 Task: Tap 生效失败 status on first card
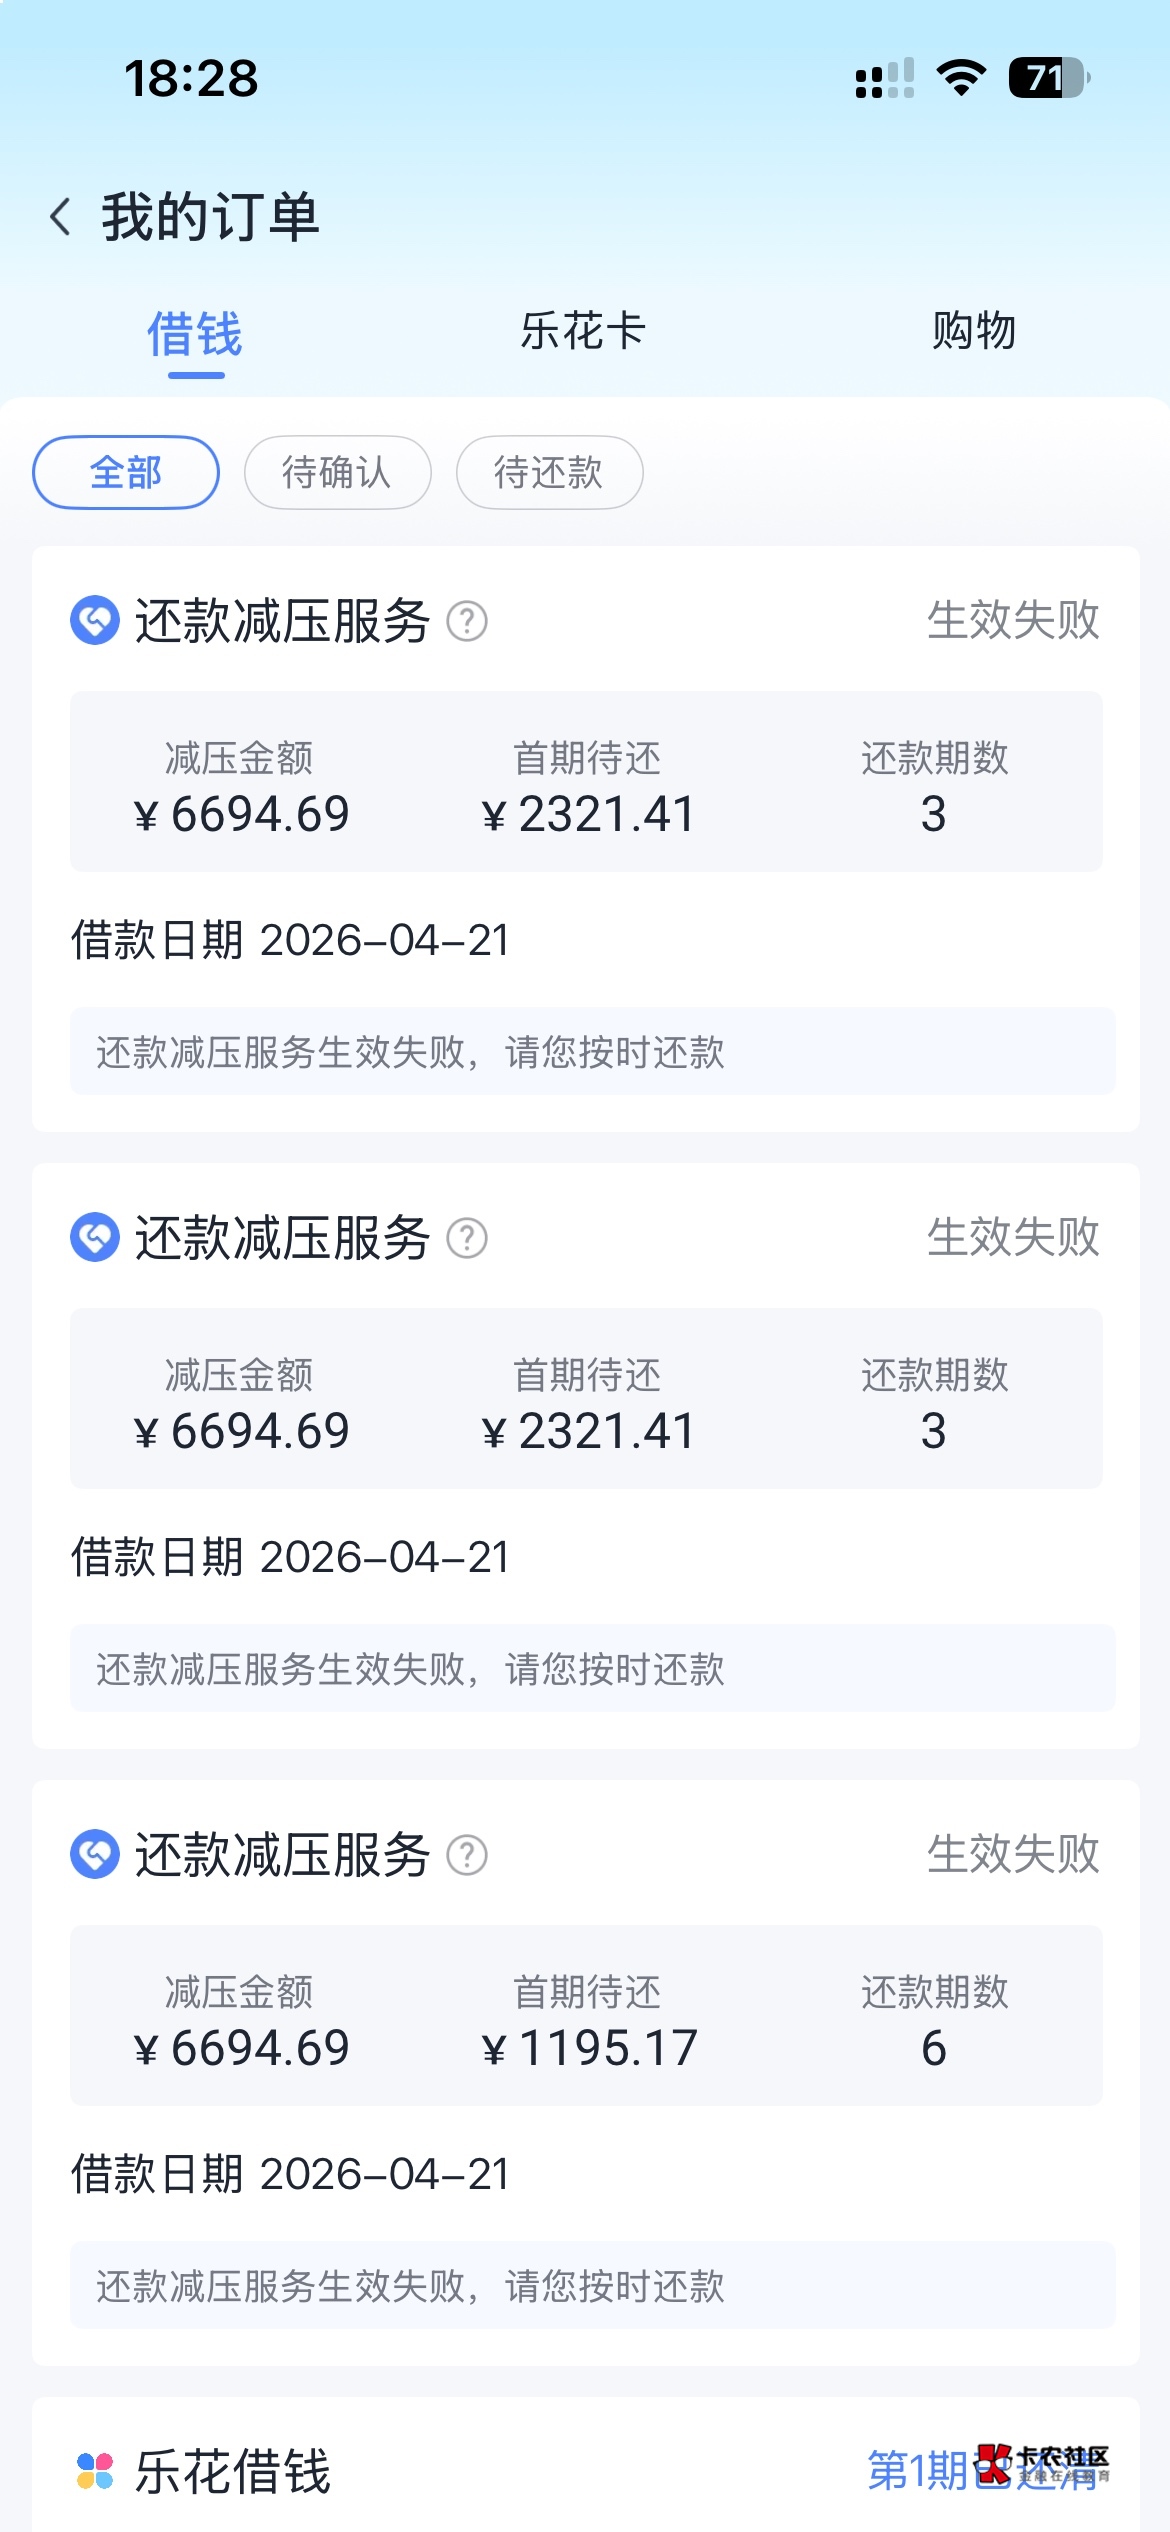click(x=1012, y=620)
